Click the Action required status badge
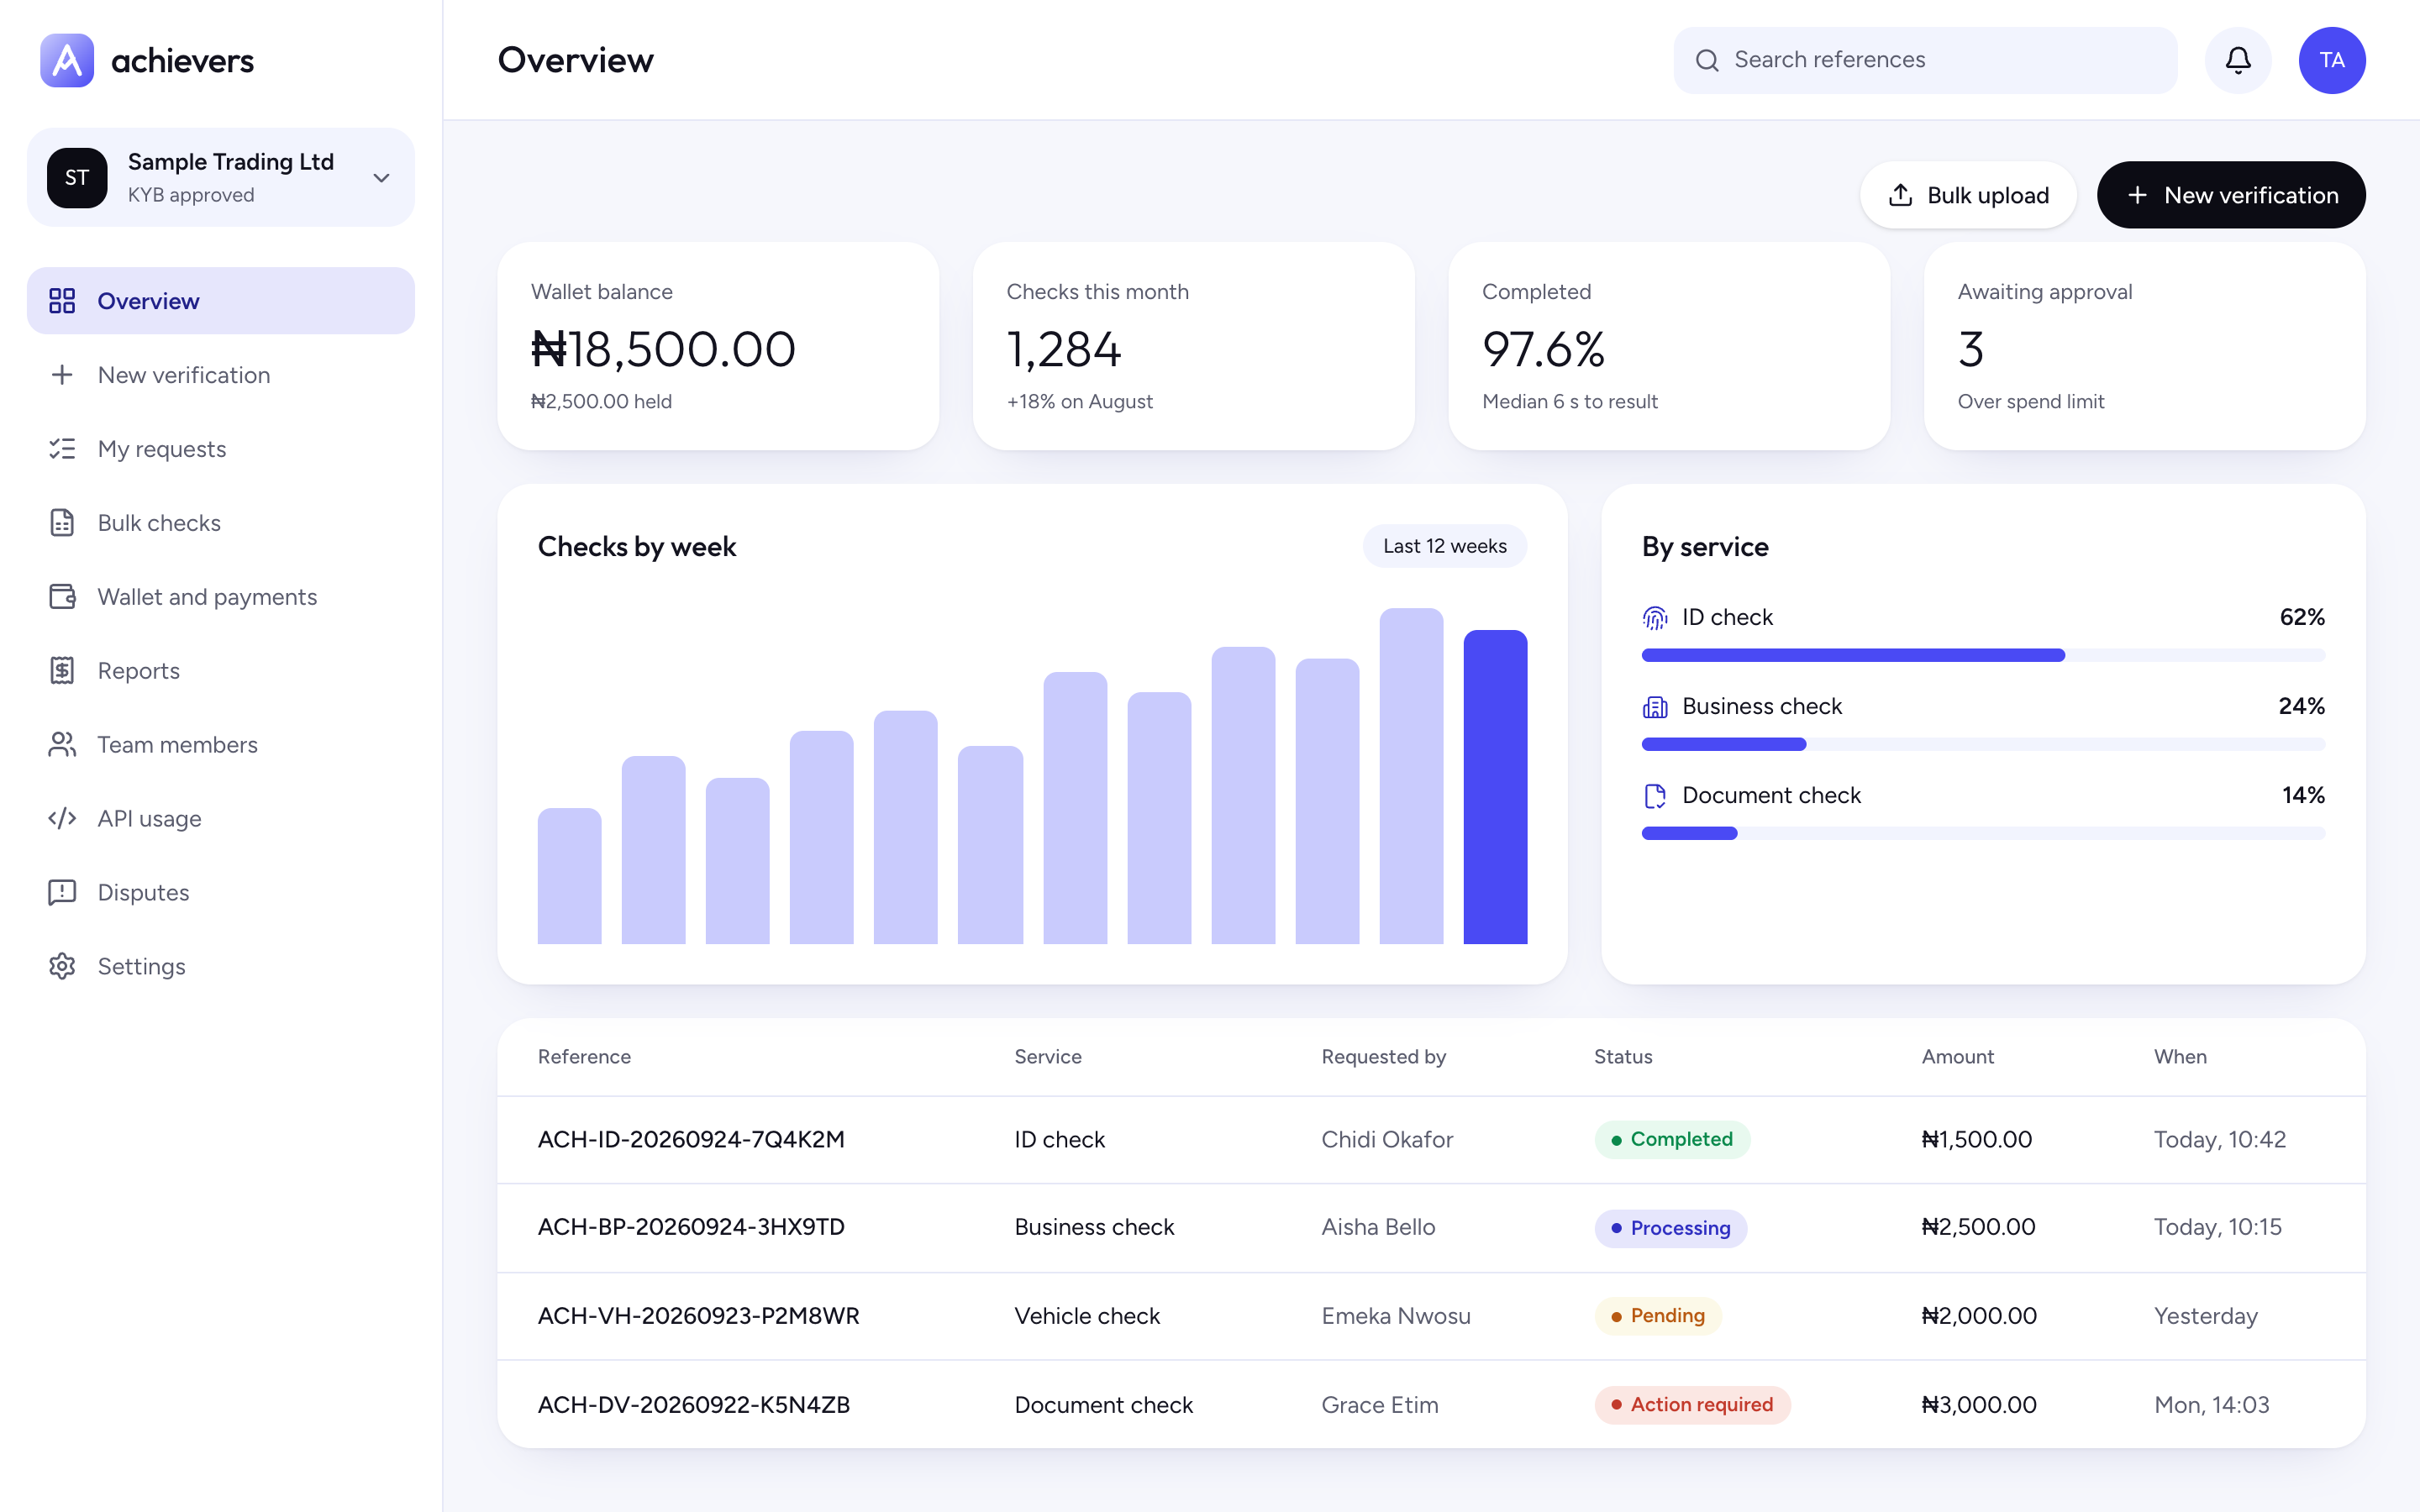The image size is (2420, 1512). [x=1692, y=1405]
